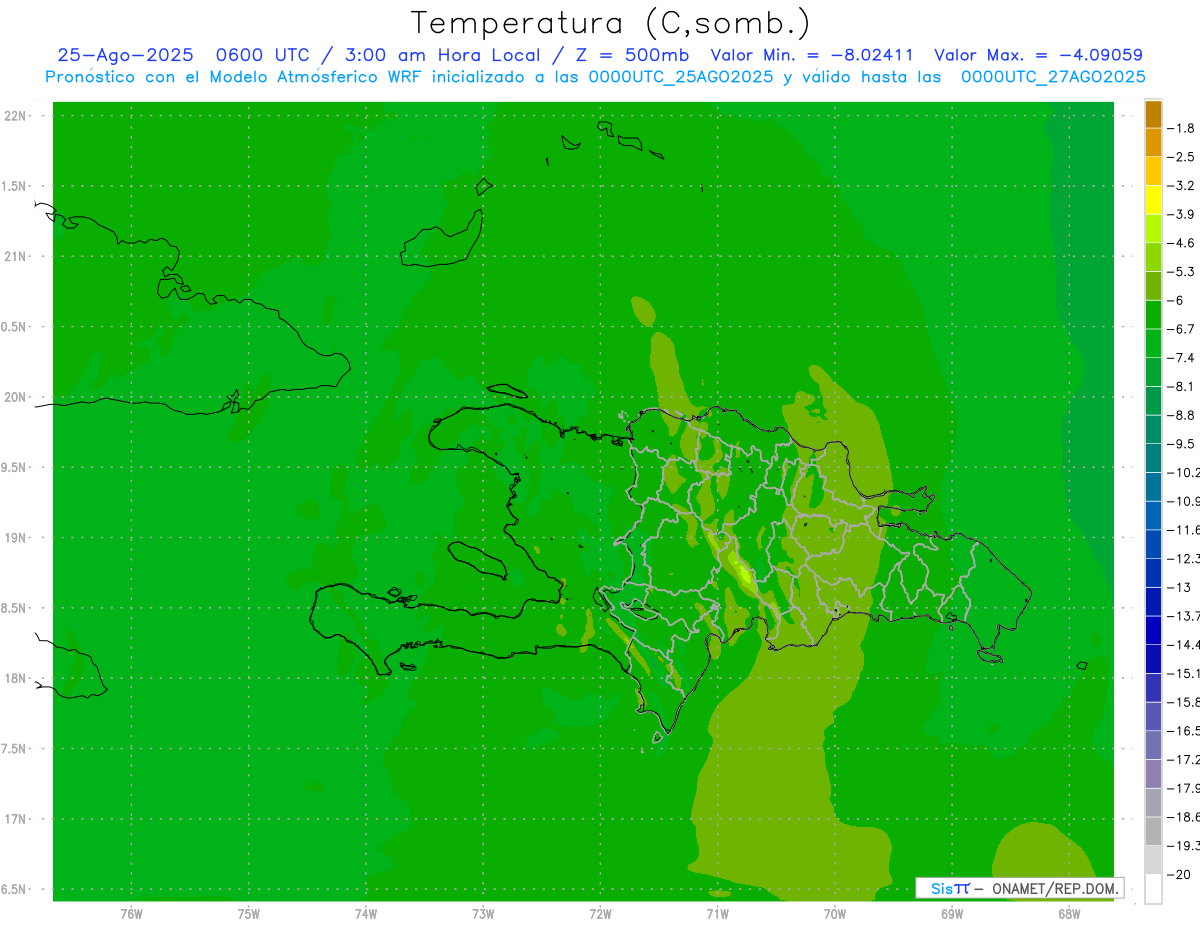Pick the light gray swatch between -19.3 and -20
1200x927 pixels.
[x=1153, y=860]
